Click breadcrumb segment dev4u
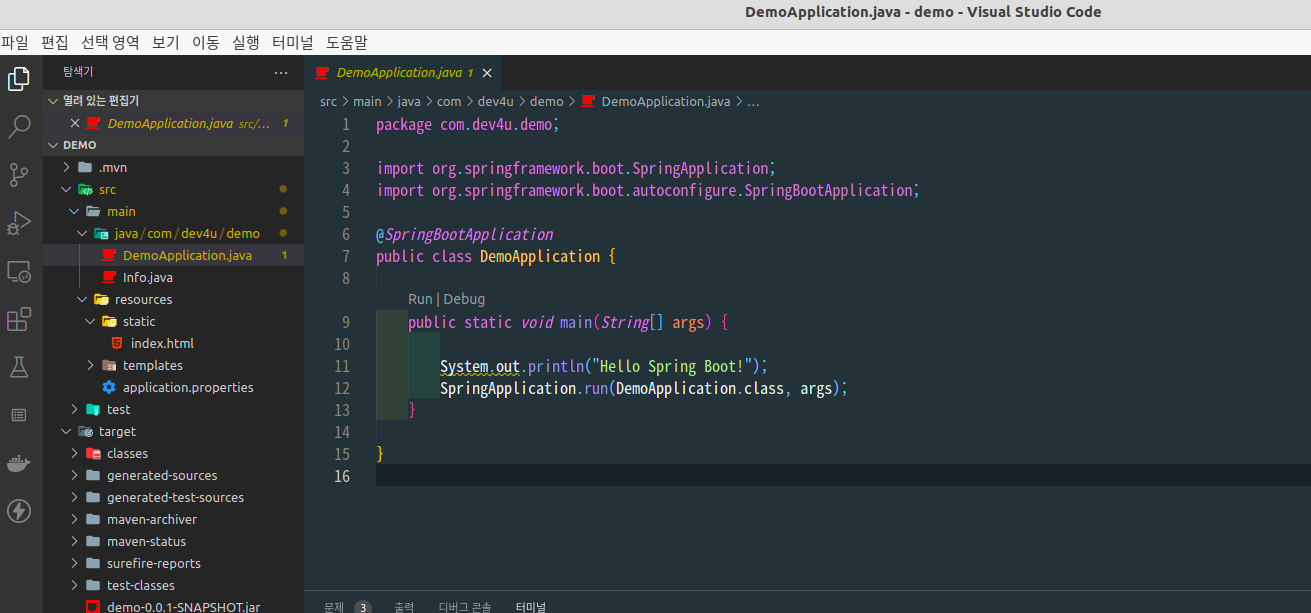 [495, 101]
